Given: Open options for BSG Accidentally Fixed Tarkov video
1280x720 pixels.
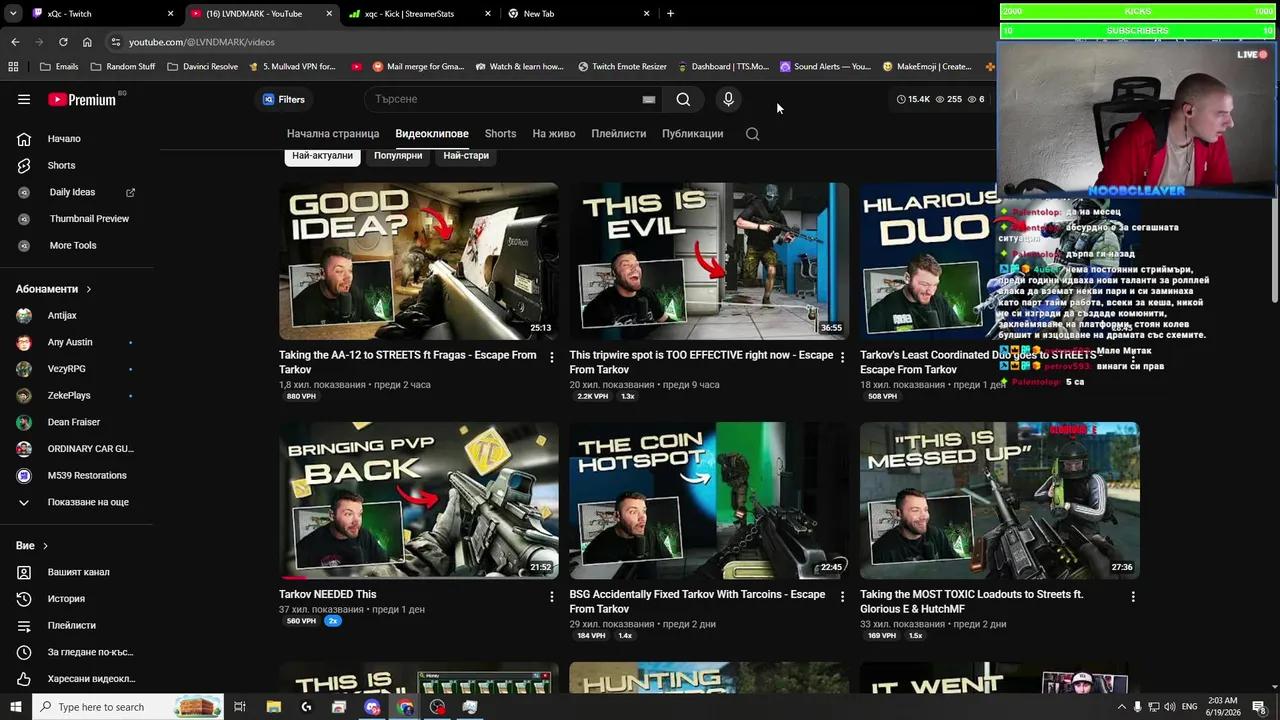Looking at the screenshot, I should (842, 597).
